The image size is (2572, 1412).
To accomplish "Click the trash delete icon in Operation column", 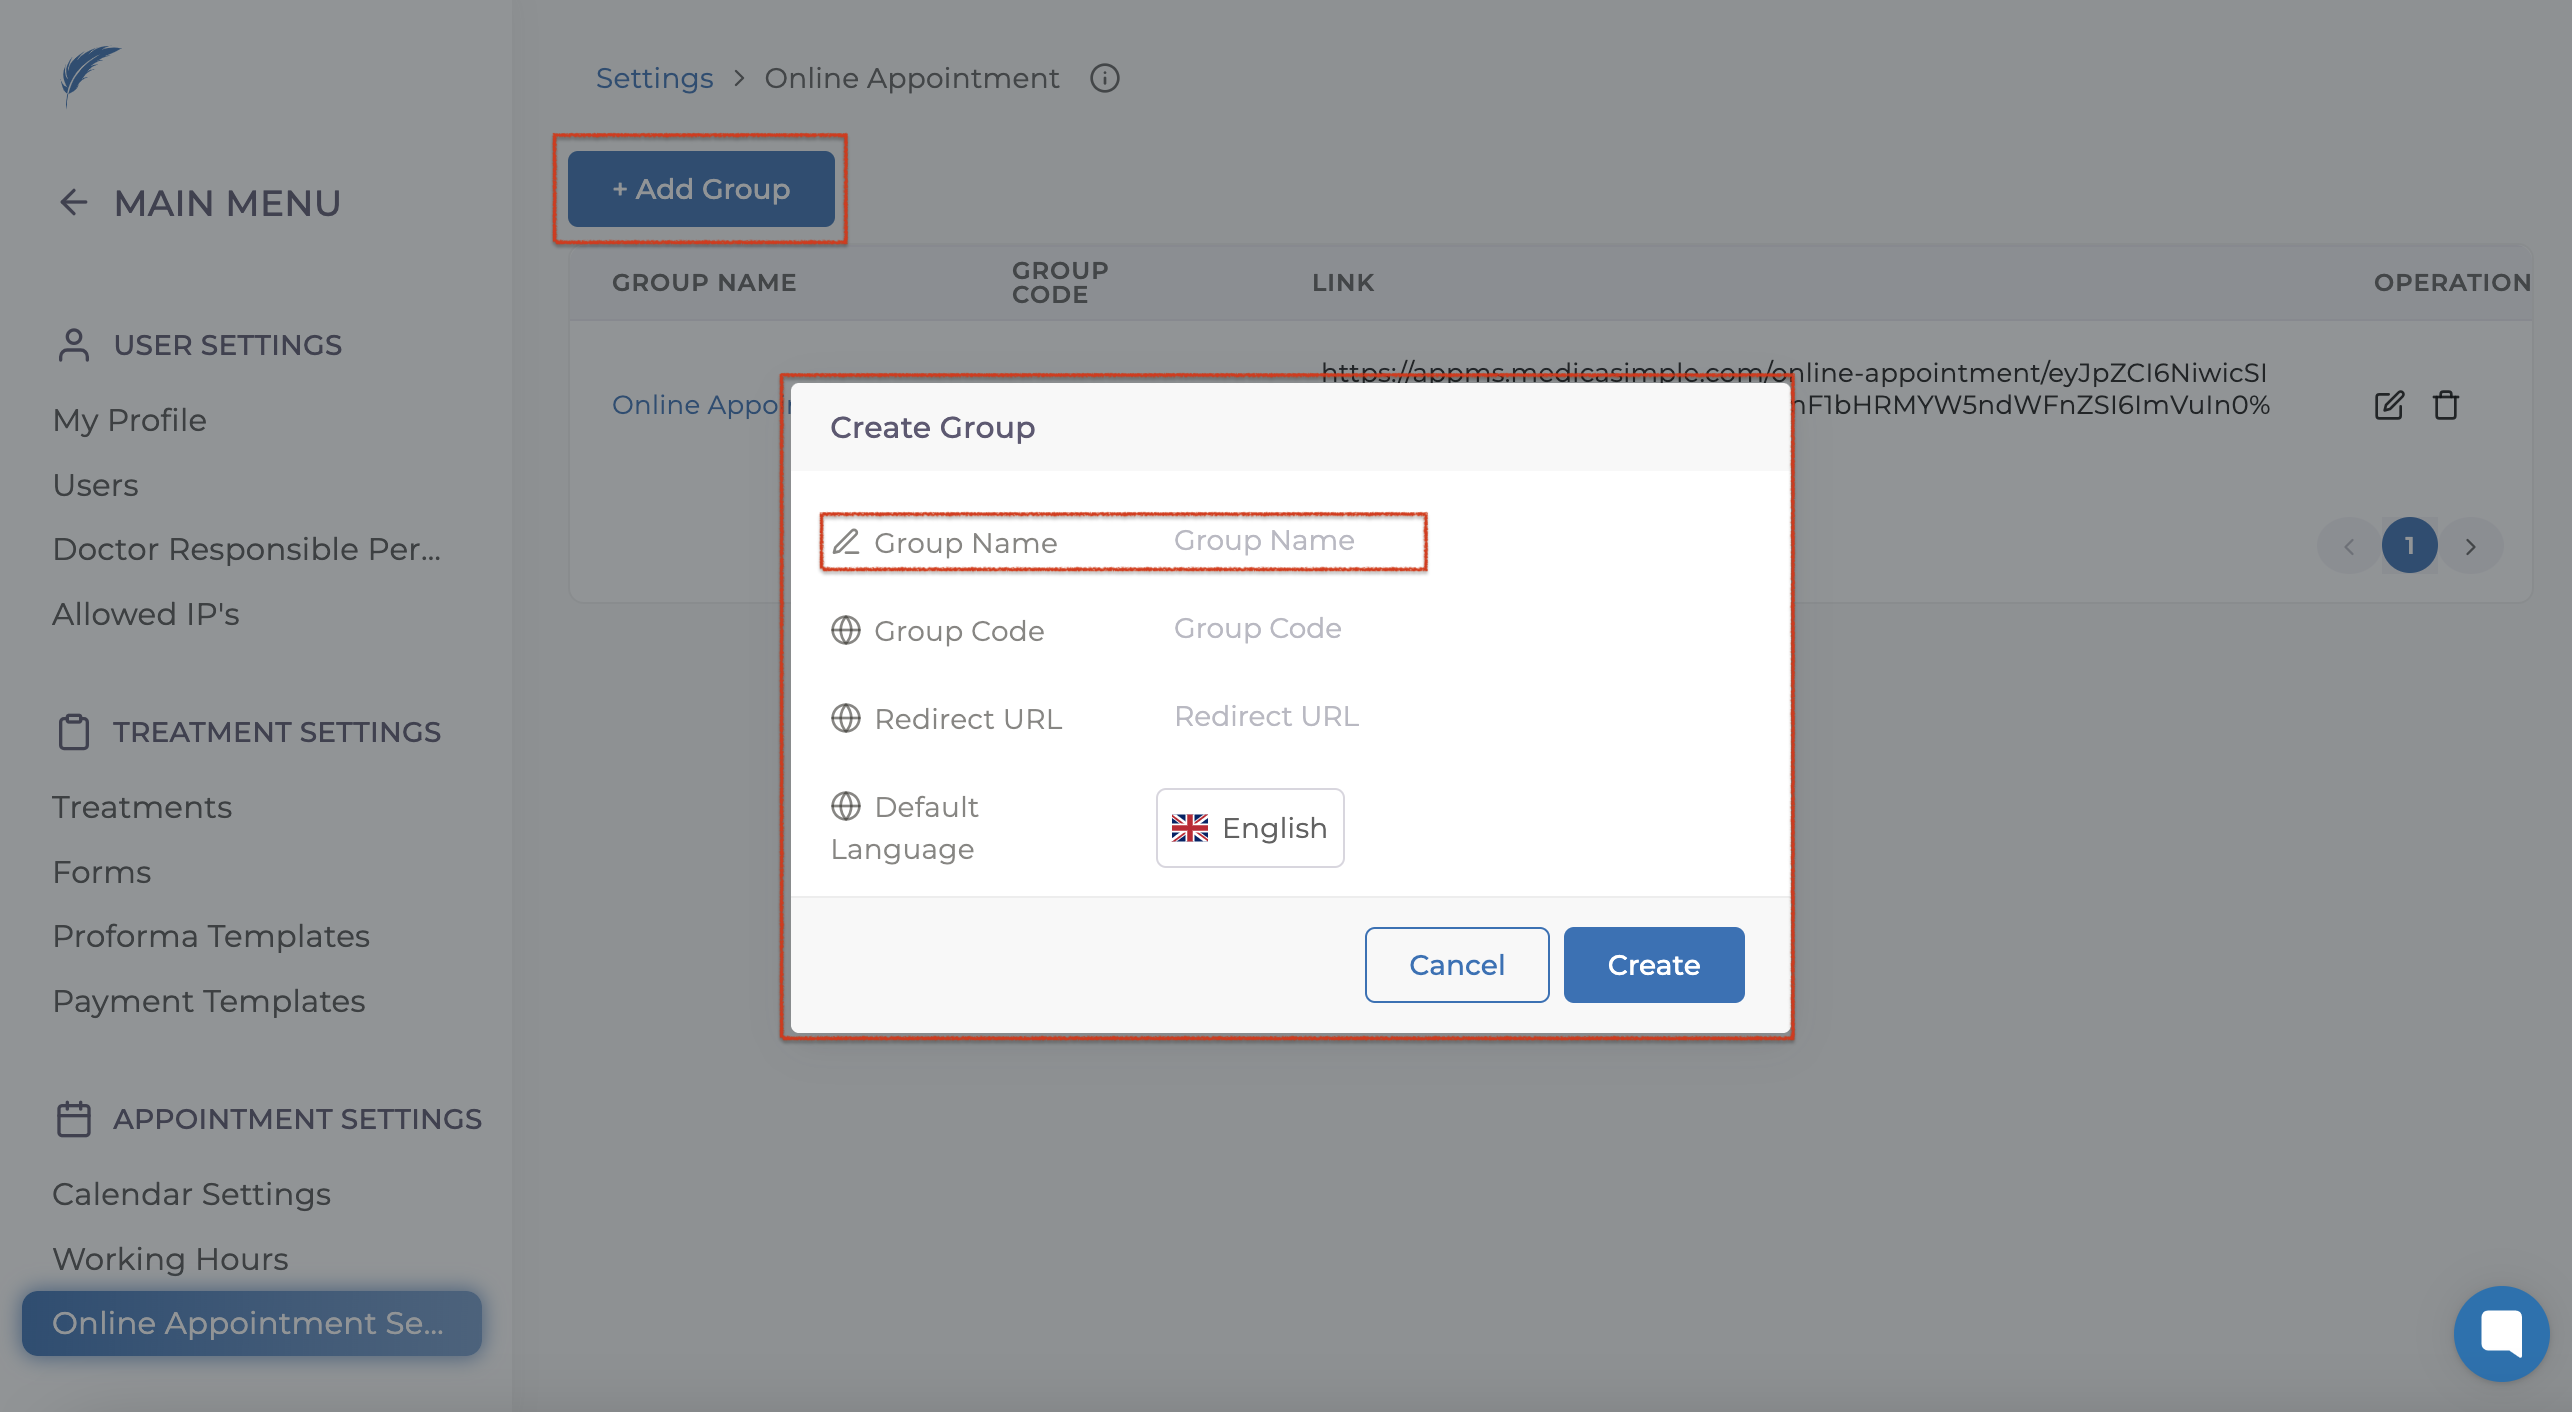I will [2445, 405].
